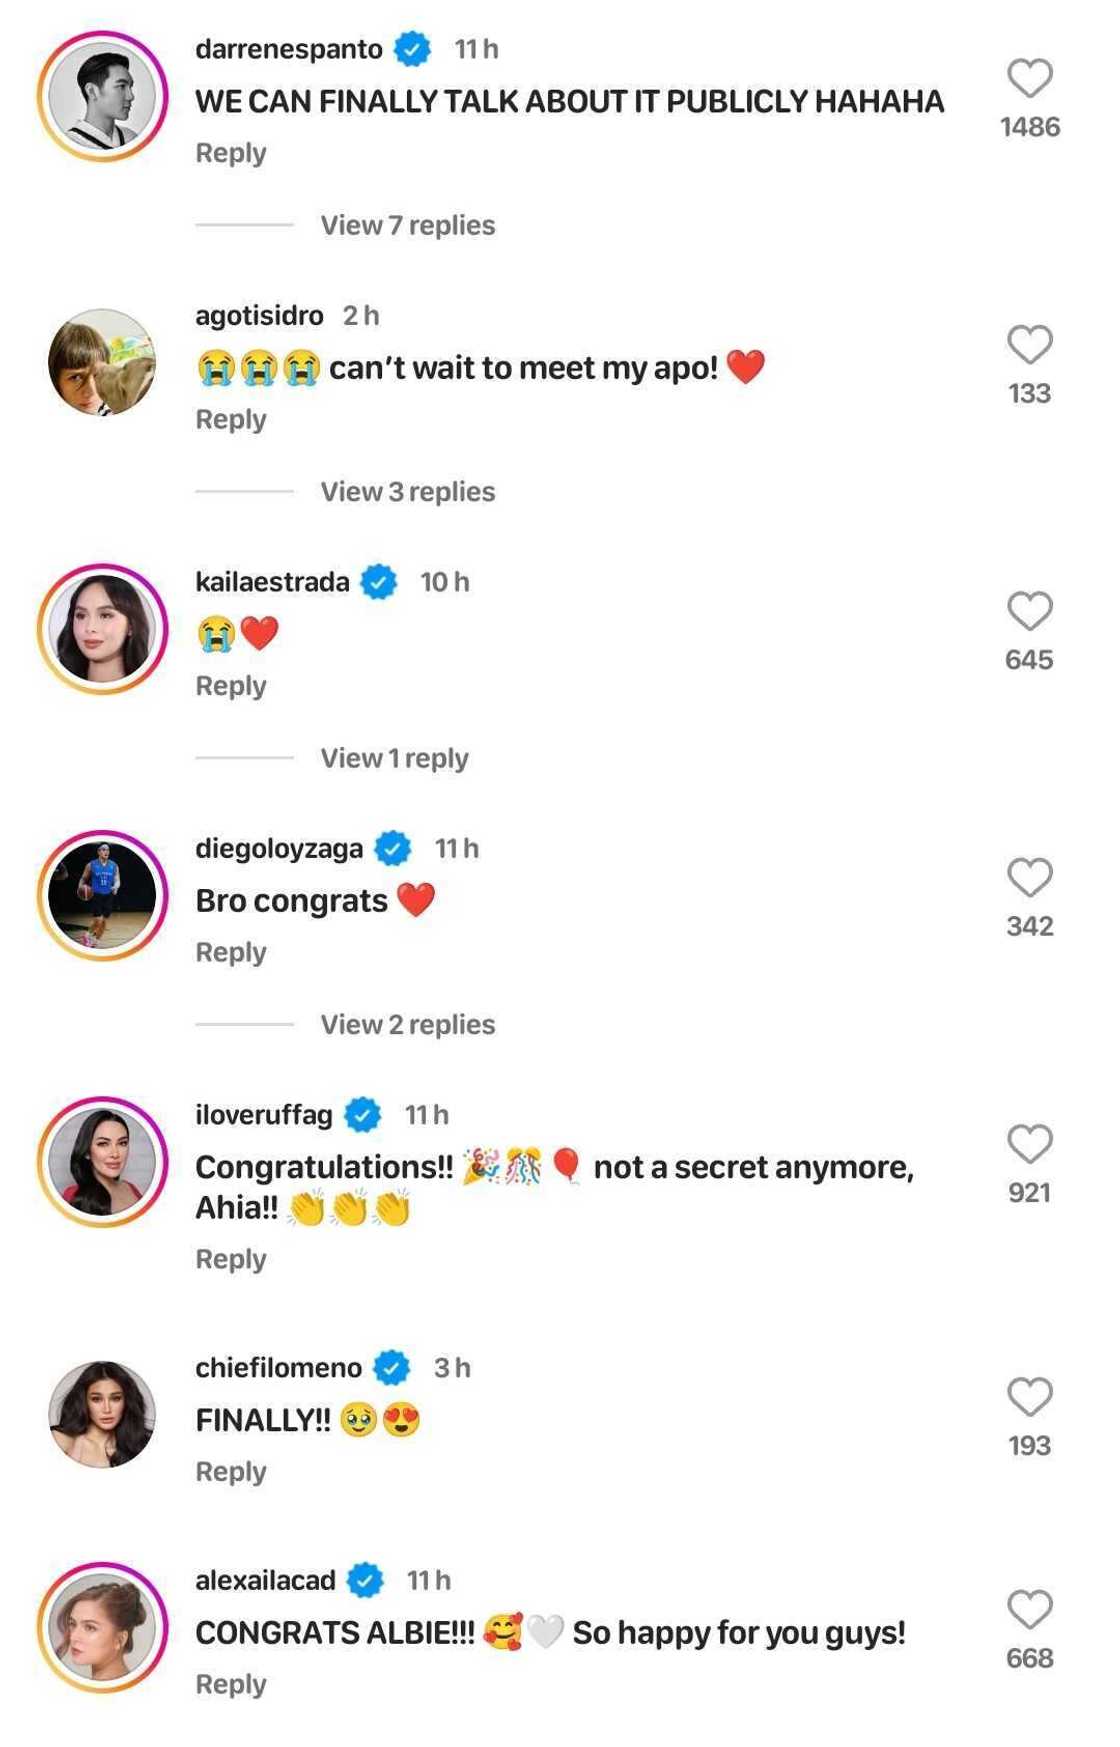1120x1747 pixels.
Task: Open the agotisidro username link
Action: 259,316
